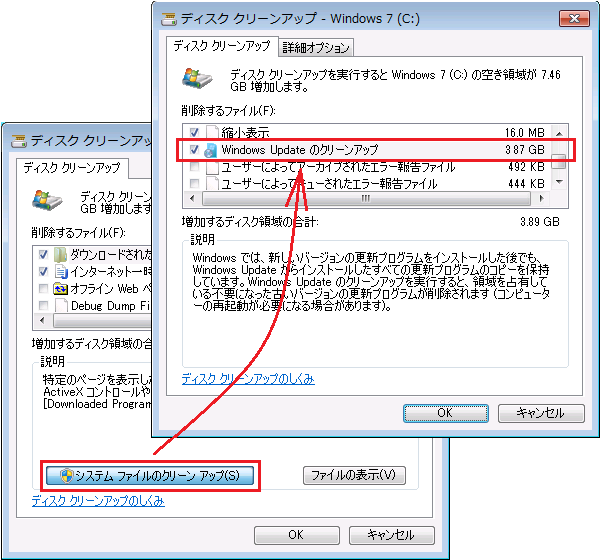Viewport: 600px width, 560px height.
Task: Check the ユーザーによってアーカイブされたエラー報告ファイル checkbox
Action: (194, 167)
